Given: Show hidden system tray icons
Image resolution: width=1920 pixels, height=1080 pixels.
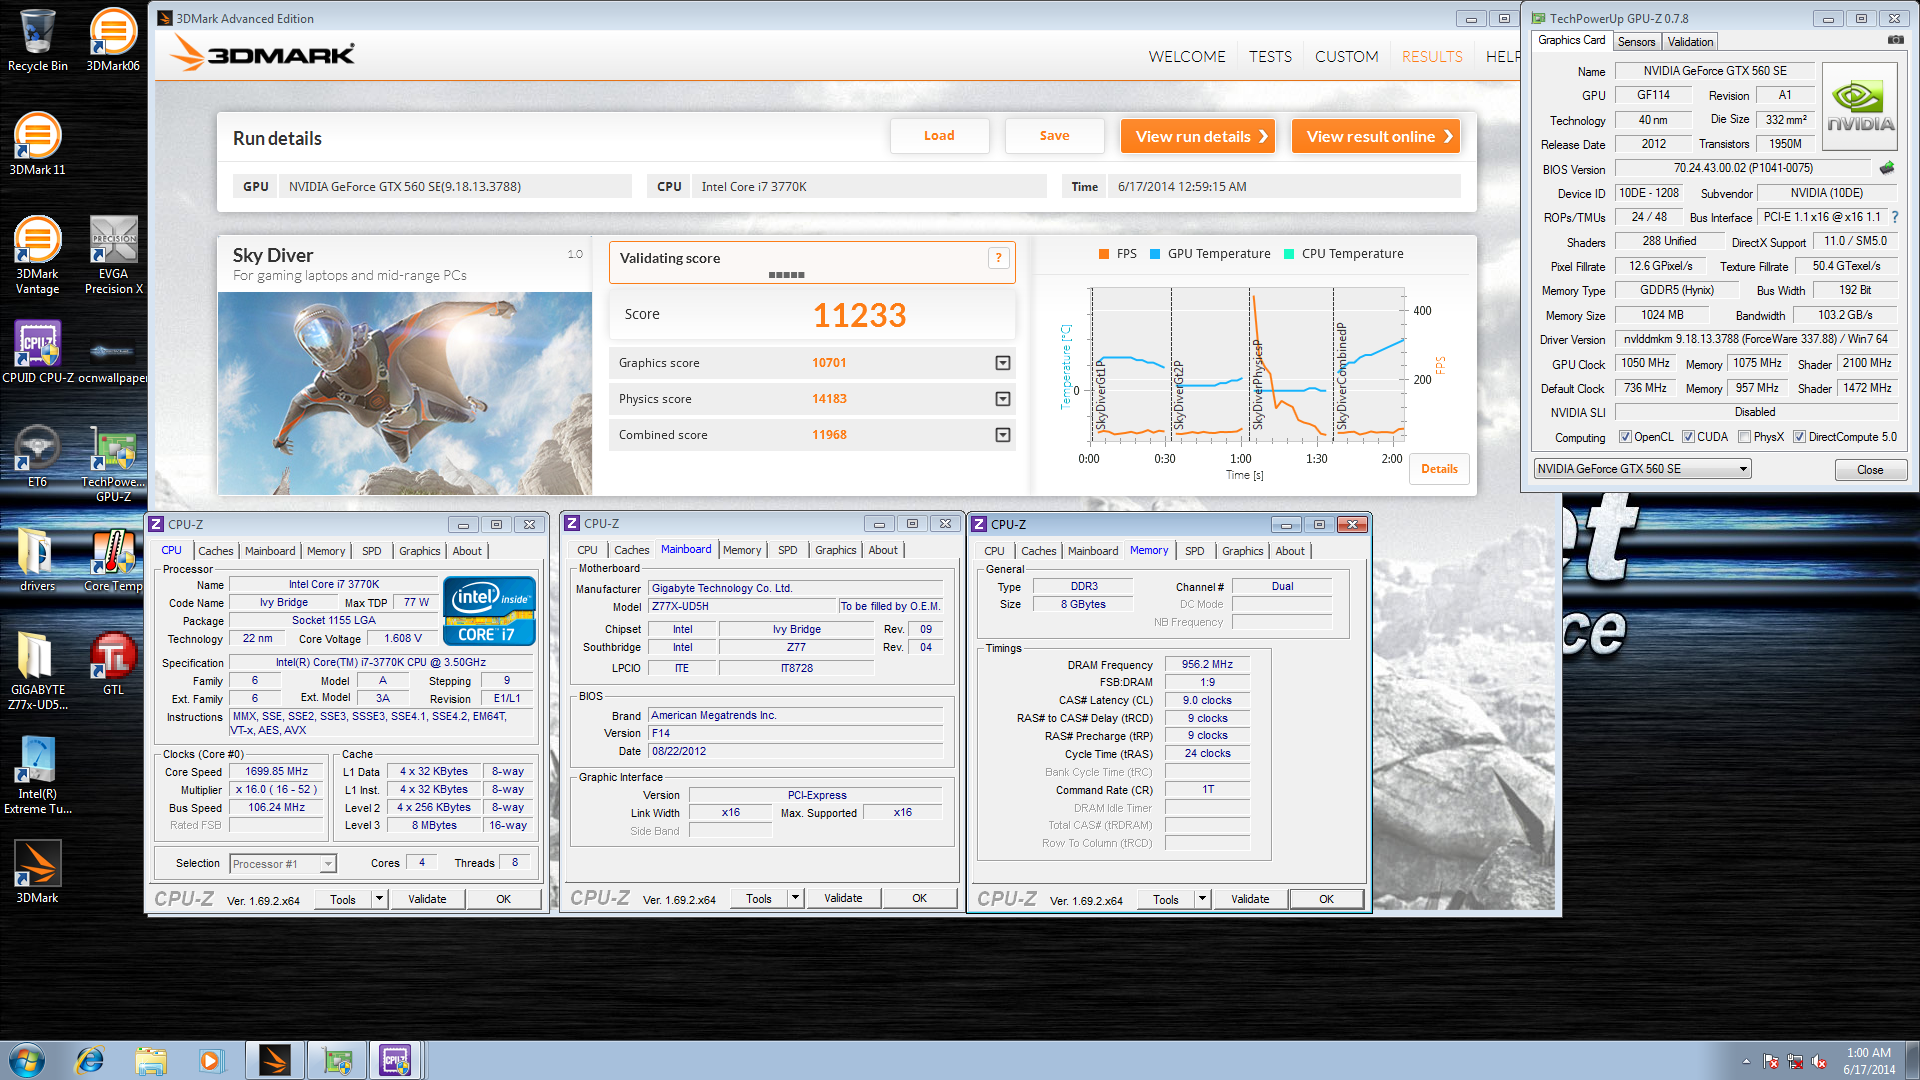Looking at the screenshot, I should [1746, 1061].
